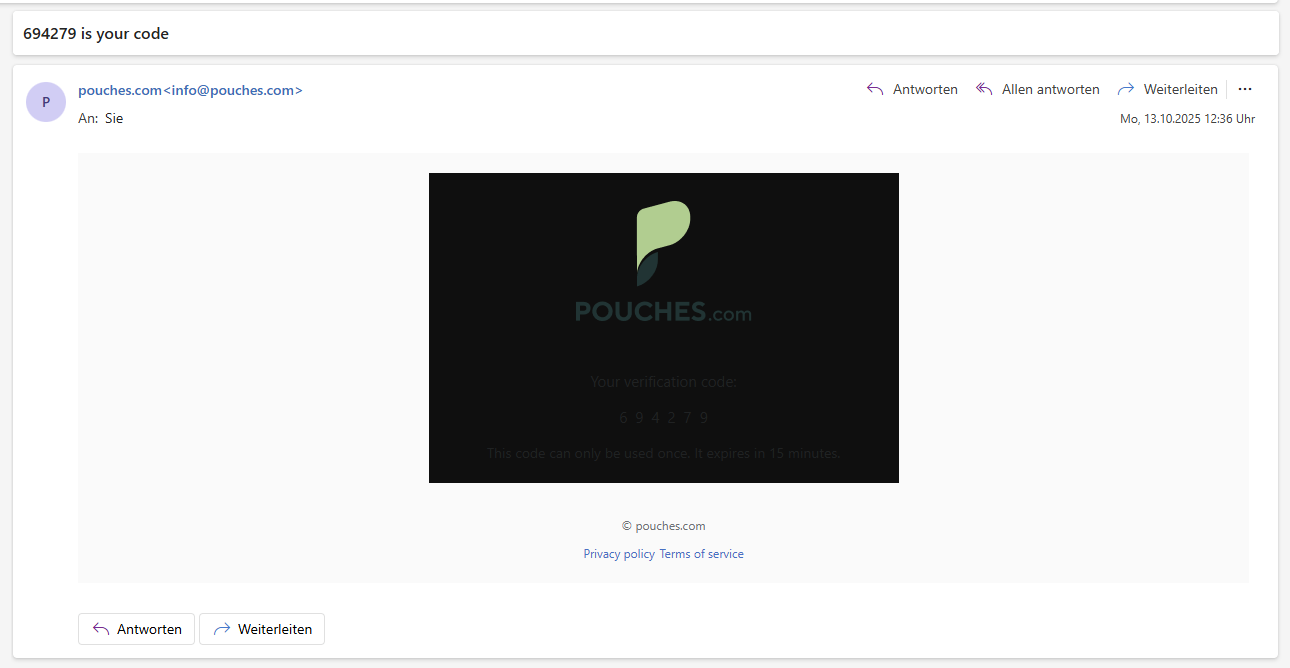
Task: Click the email subject '694279 is your code'
Action: pyautogui.click(x=96, y=34)
